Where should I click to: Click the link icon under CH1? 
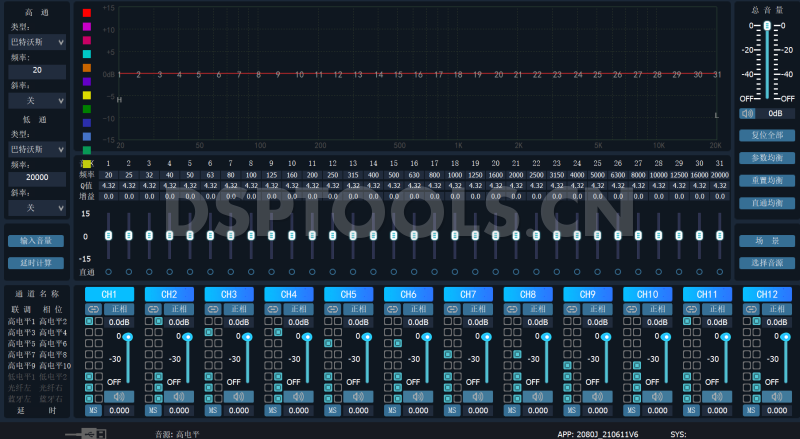click(93, 309)
